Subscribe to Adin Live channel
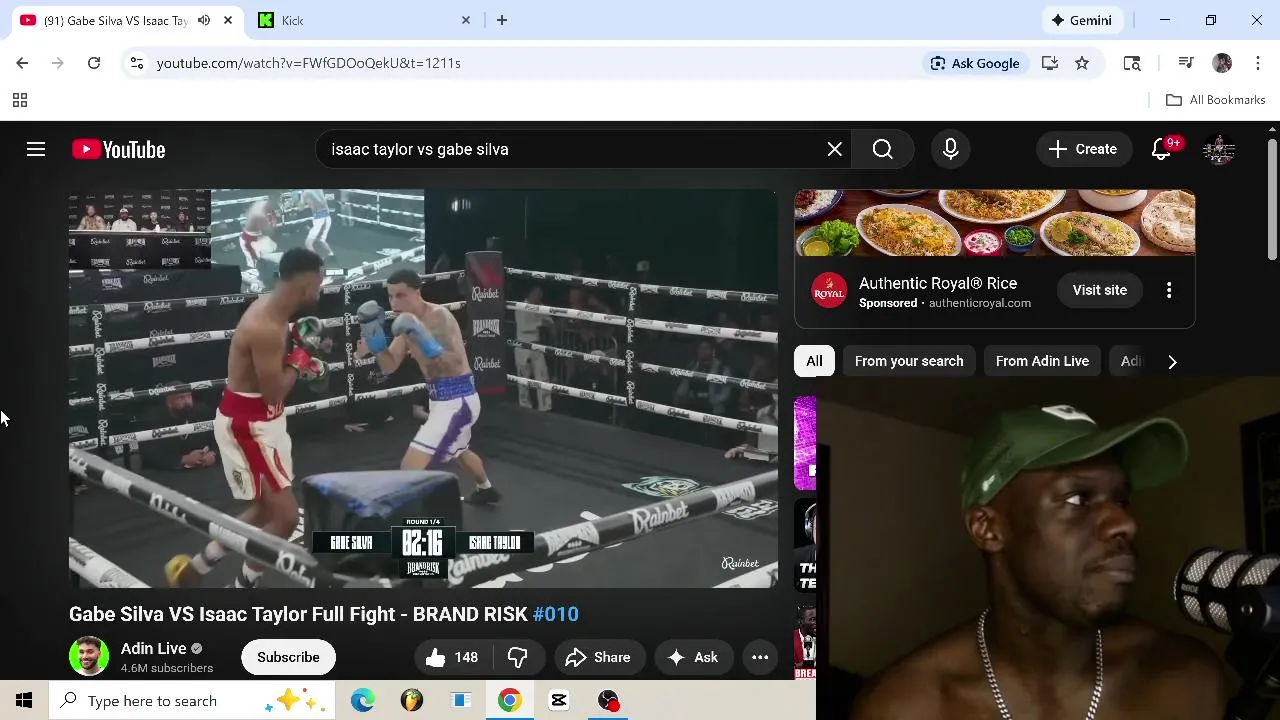This screenshot has height=720, width=1280. tap(288, 657)
